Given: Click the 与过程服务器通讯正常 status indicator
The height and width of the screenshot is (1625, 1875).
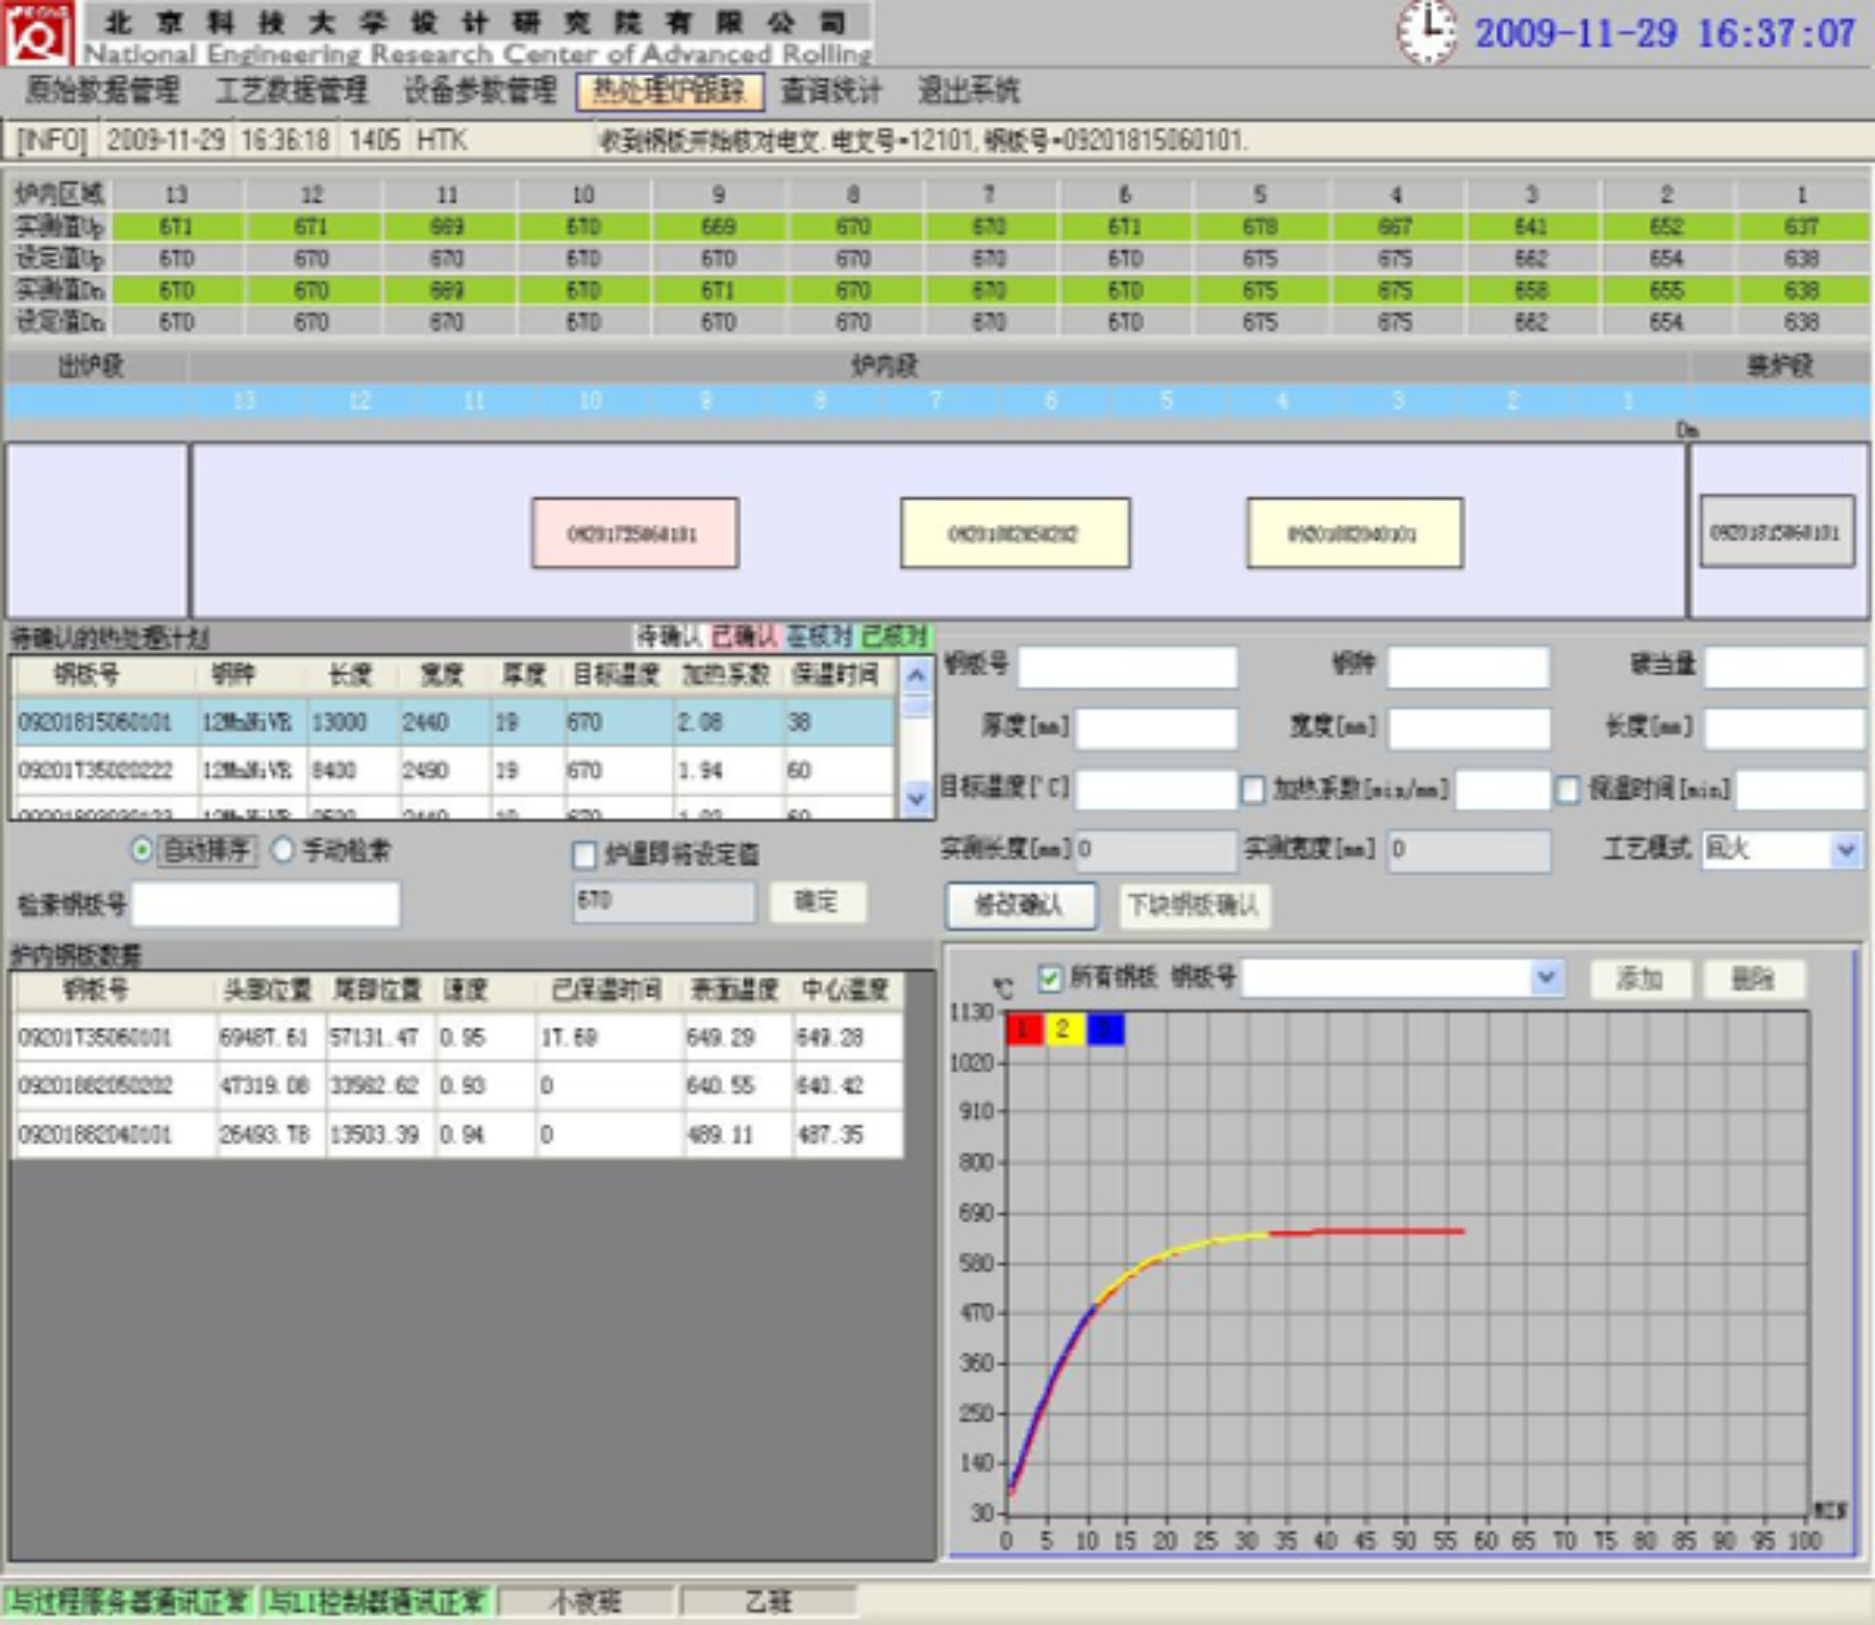Looking at the screenshot, I should click(x=128, y=1602).
